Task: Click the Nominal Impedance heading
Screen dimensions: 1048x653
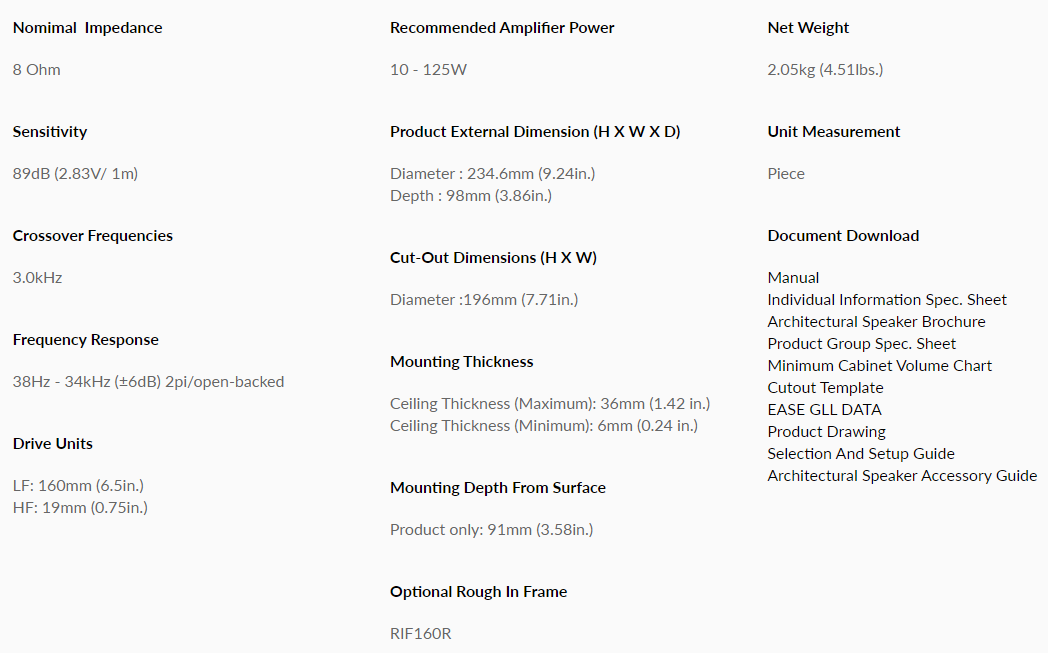Action: pos(87,28)
